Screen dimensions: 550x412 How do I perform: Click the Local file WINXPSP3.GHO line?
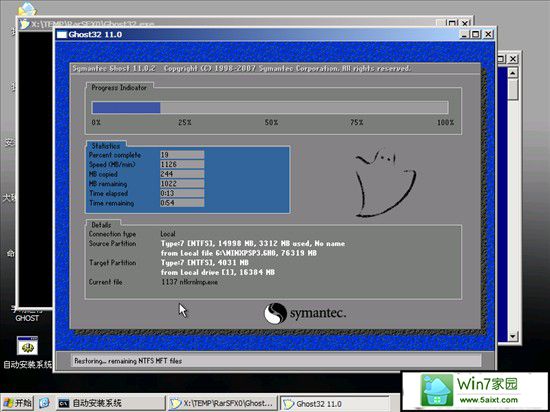pos(239,253)
